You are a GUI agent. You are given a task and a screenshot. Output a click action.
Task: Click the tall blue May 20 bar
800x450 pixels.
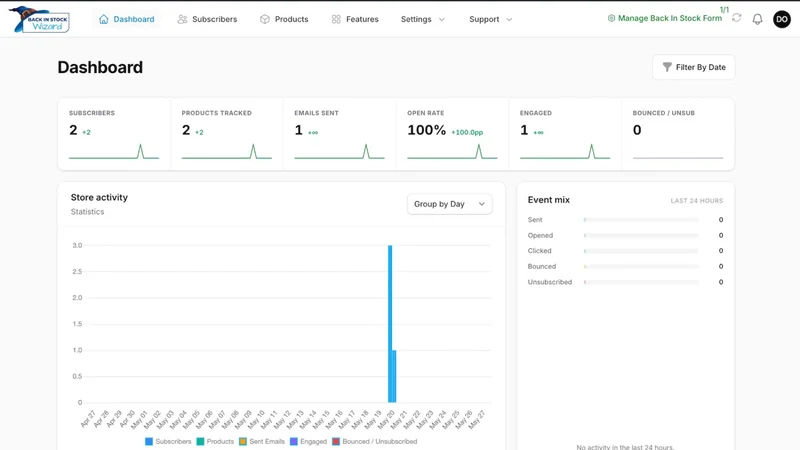tap(390, 323)
